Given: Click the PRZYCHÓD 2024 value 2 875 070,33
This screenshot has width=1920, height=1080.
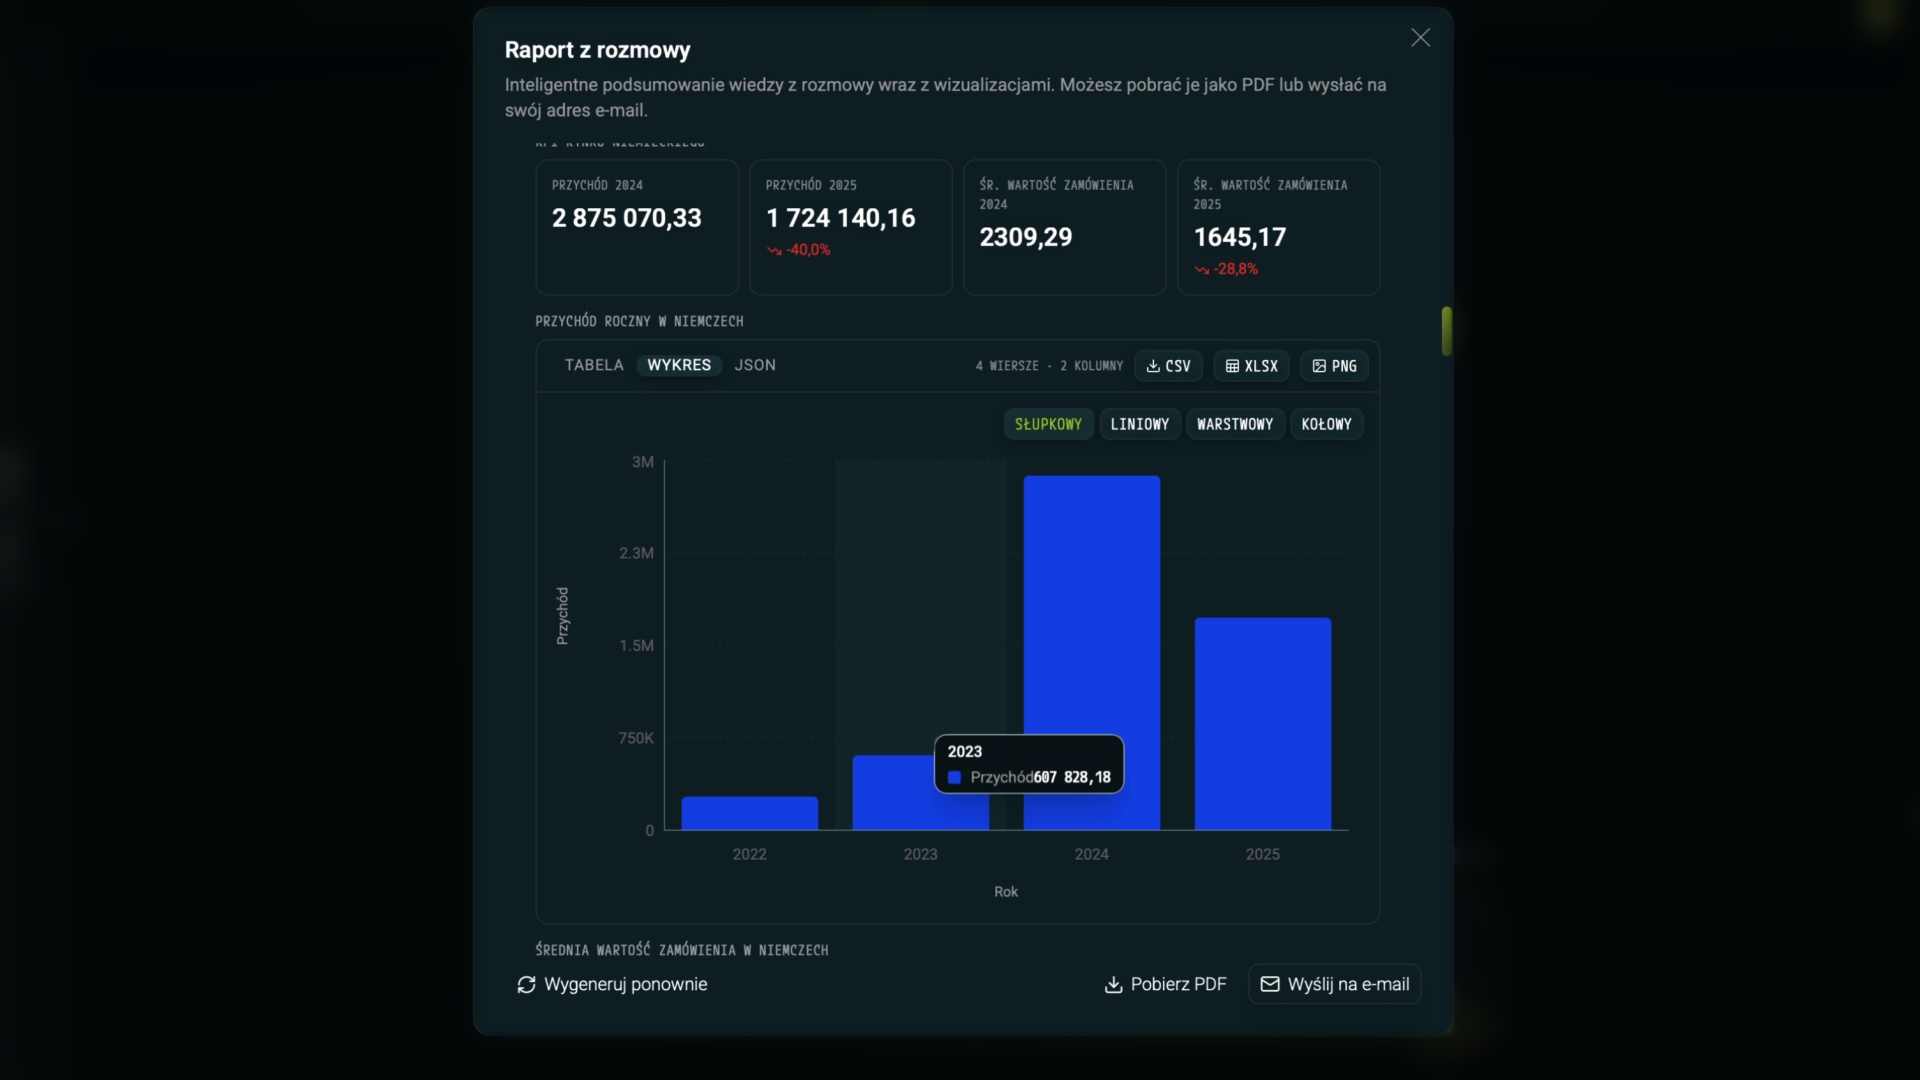Looking at the screenshot, I should click(x=627, y=218).
